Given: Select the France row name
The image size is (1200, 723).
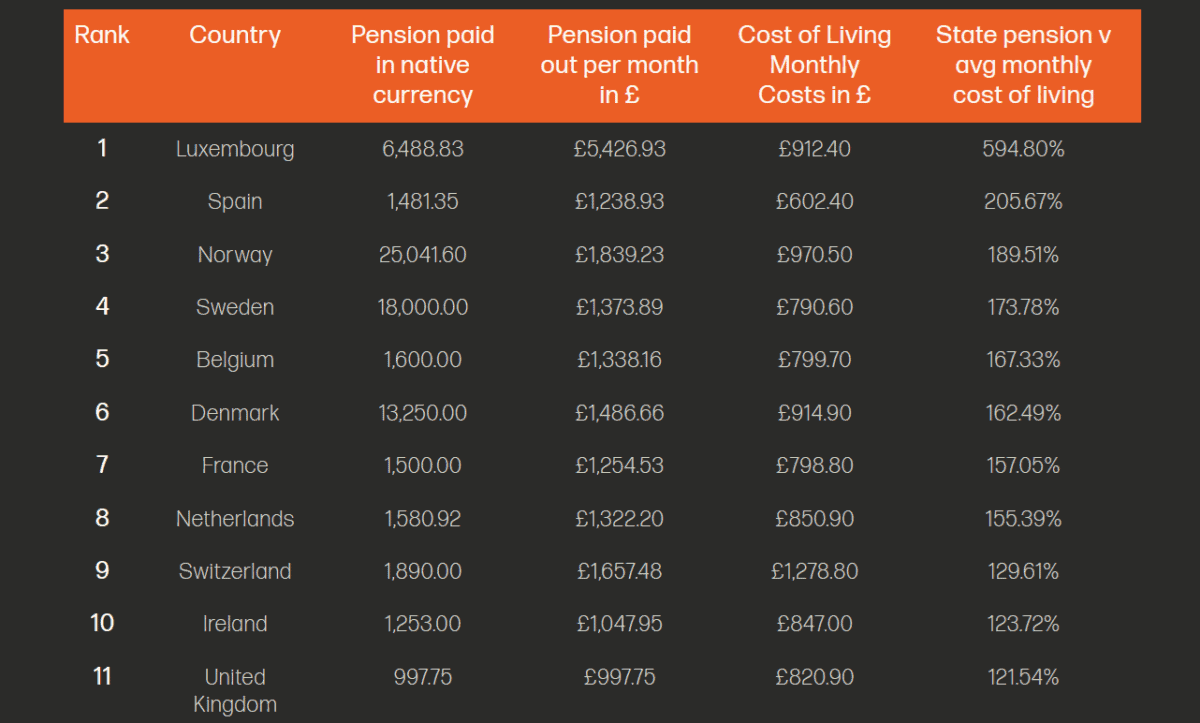Looking at the screenshot, I should coord(235,466).
